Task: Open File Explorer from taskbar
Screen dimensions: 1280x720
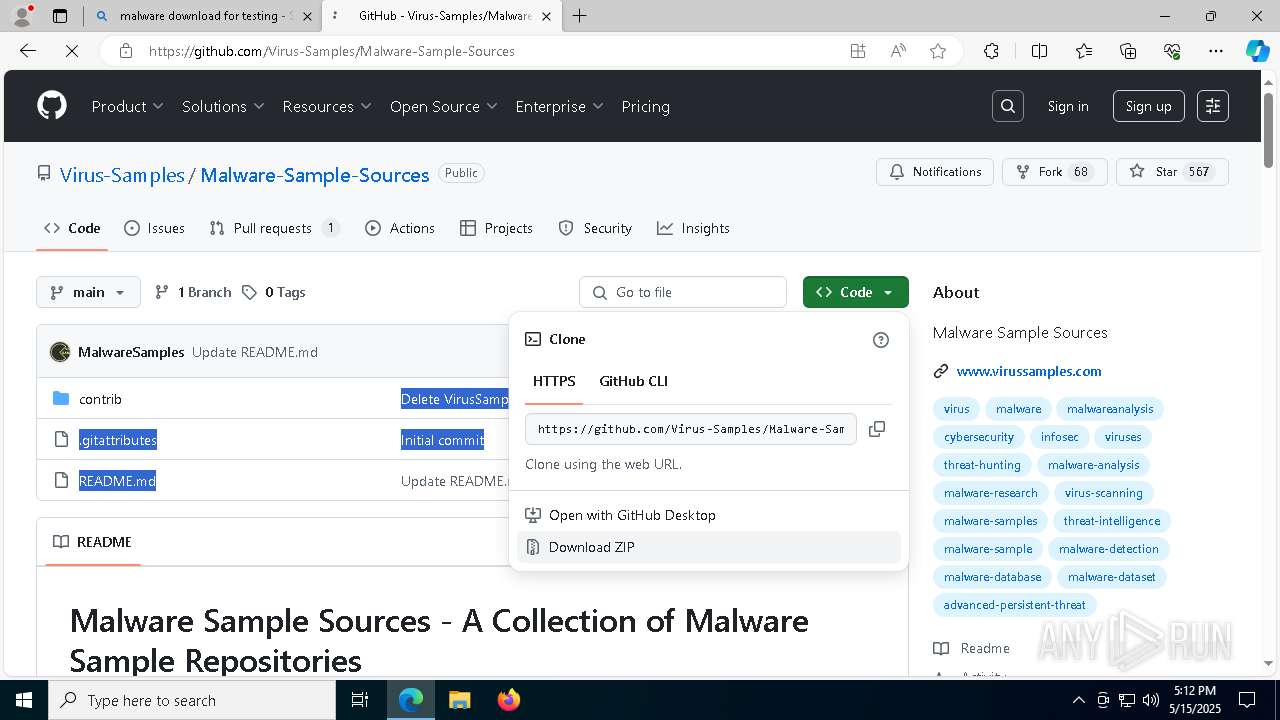Action: (459, 700)
